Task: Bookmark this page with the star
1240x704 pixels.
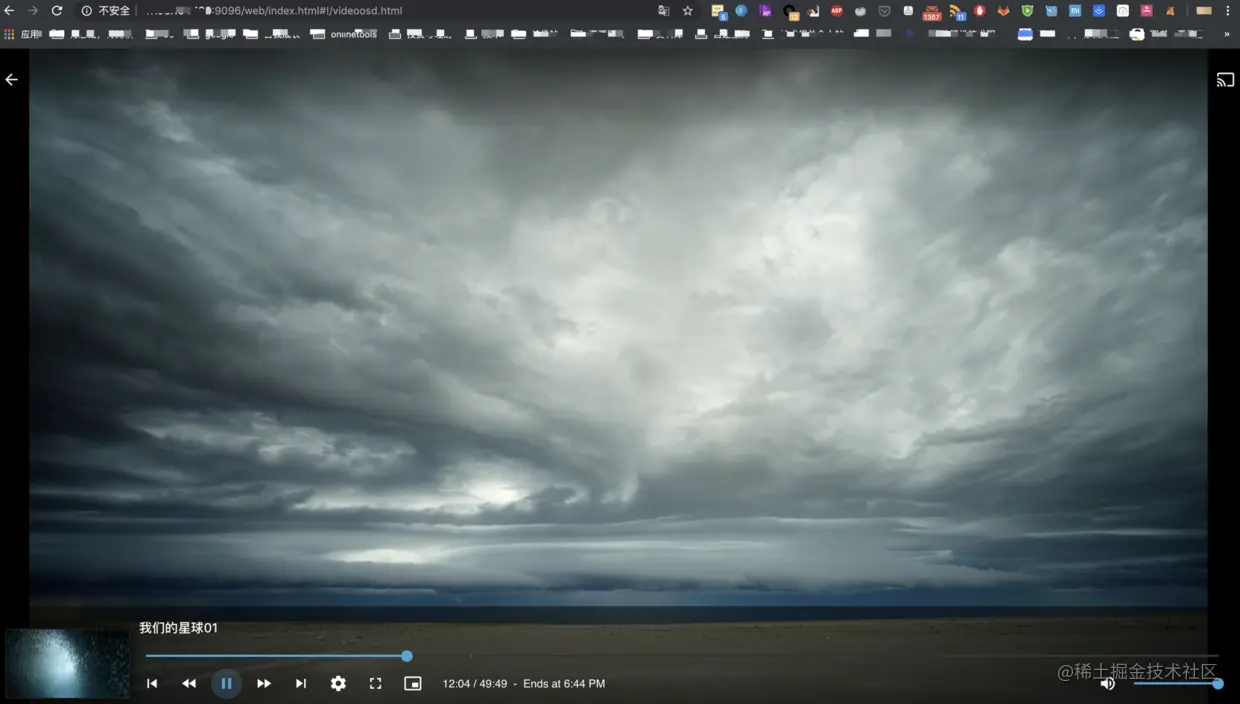Action: 688,11
